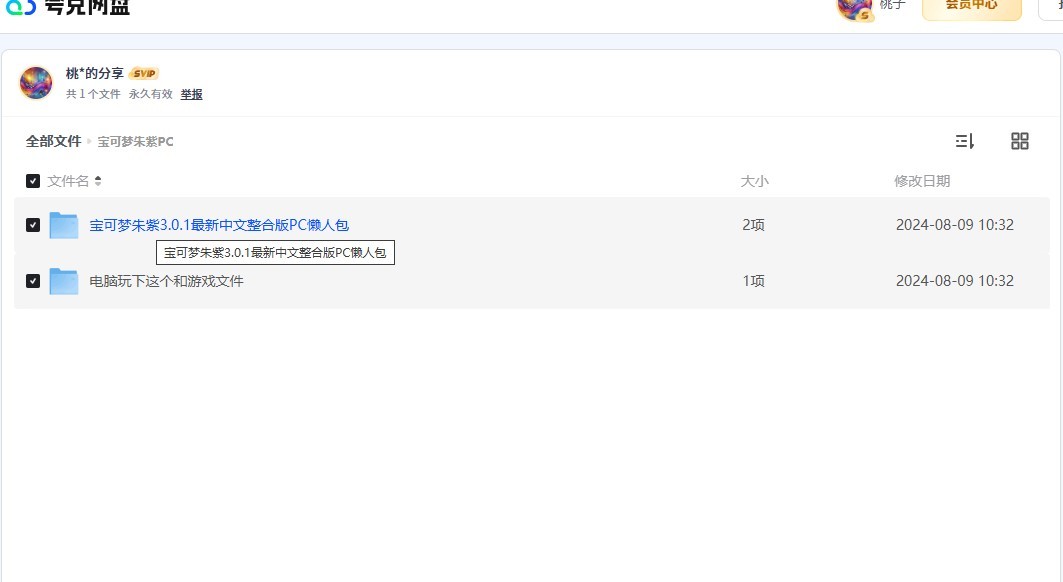Uncheck the 电脑玩下这个和游戏文件 checkbox
This screenshot has width=1063, height=582.
pos(33,281)
